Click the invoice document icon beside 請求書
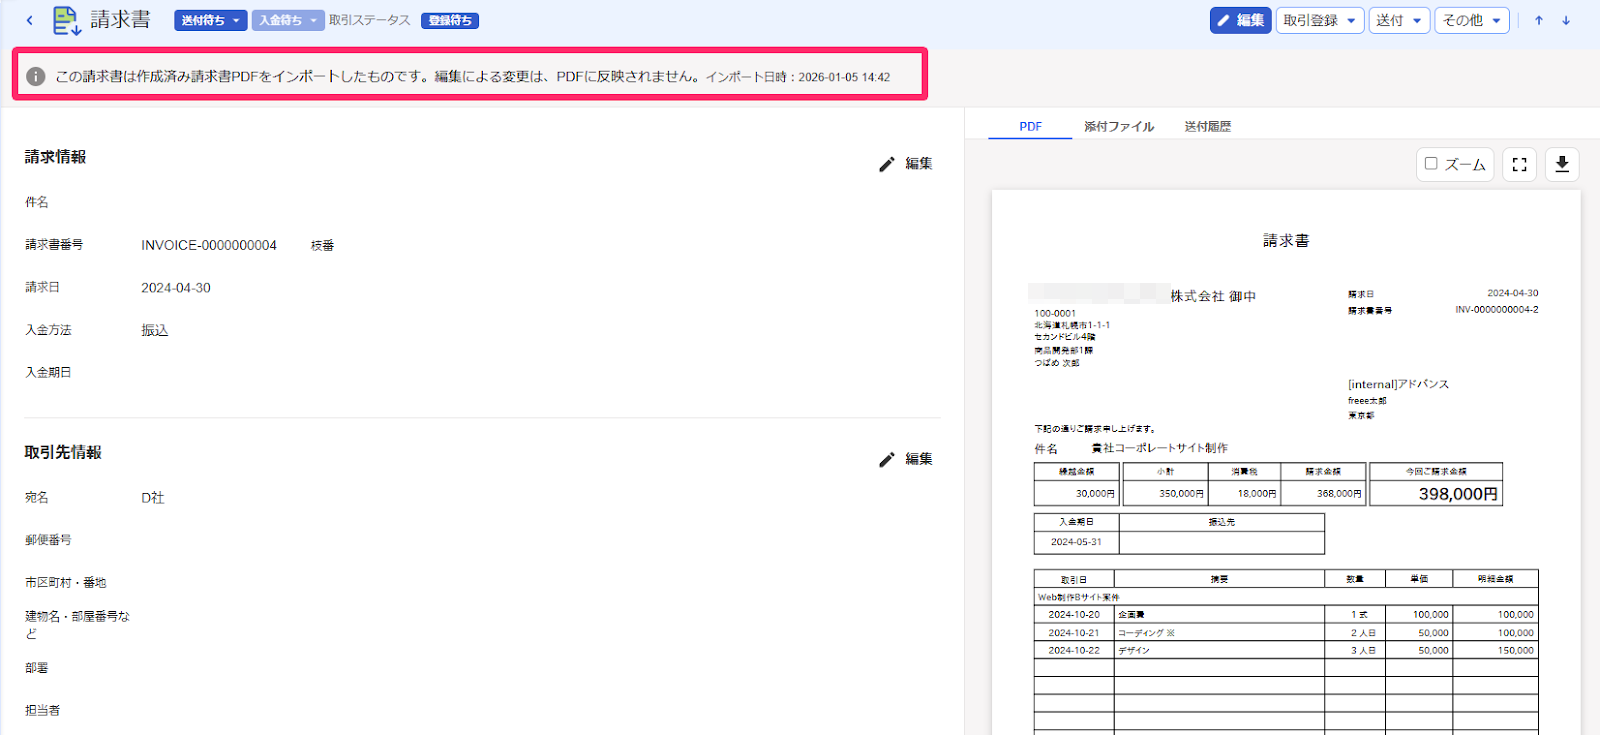This screenshot has width=1600, height=735. click(66, 20)
